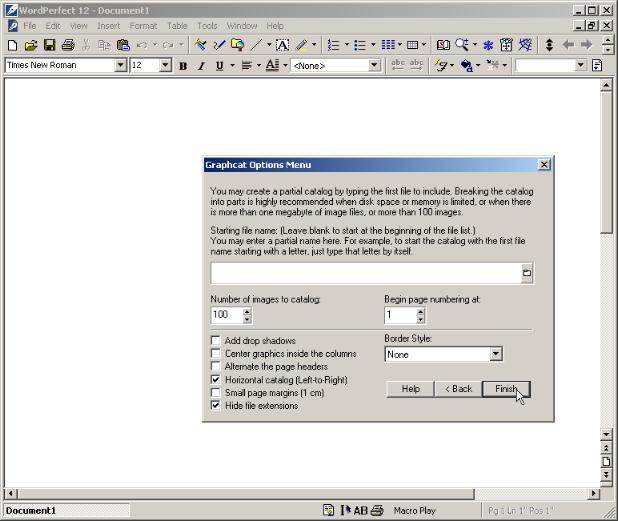The width and height of the screenshot is (618, 521).
Task: Open the Numbering options arrow
Action: pyautogui.click(x=346, y=45)
